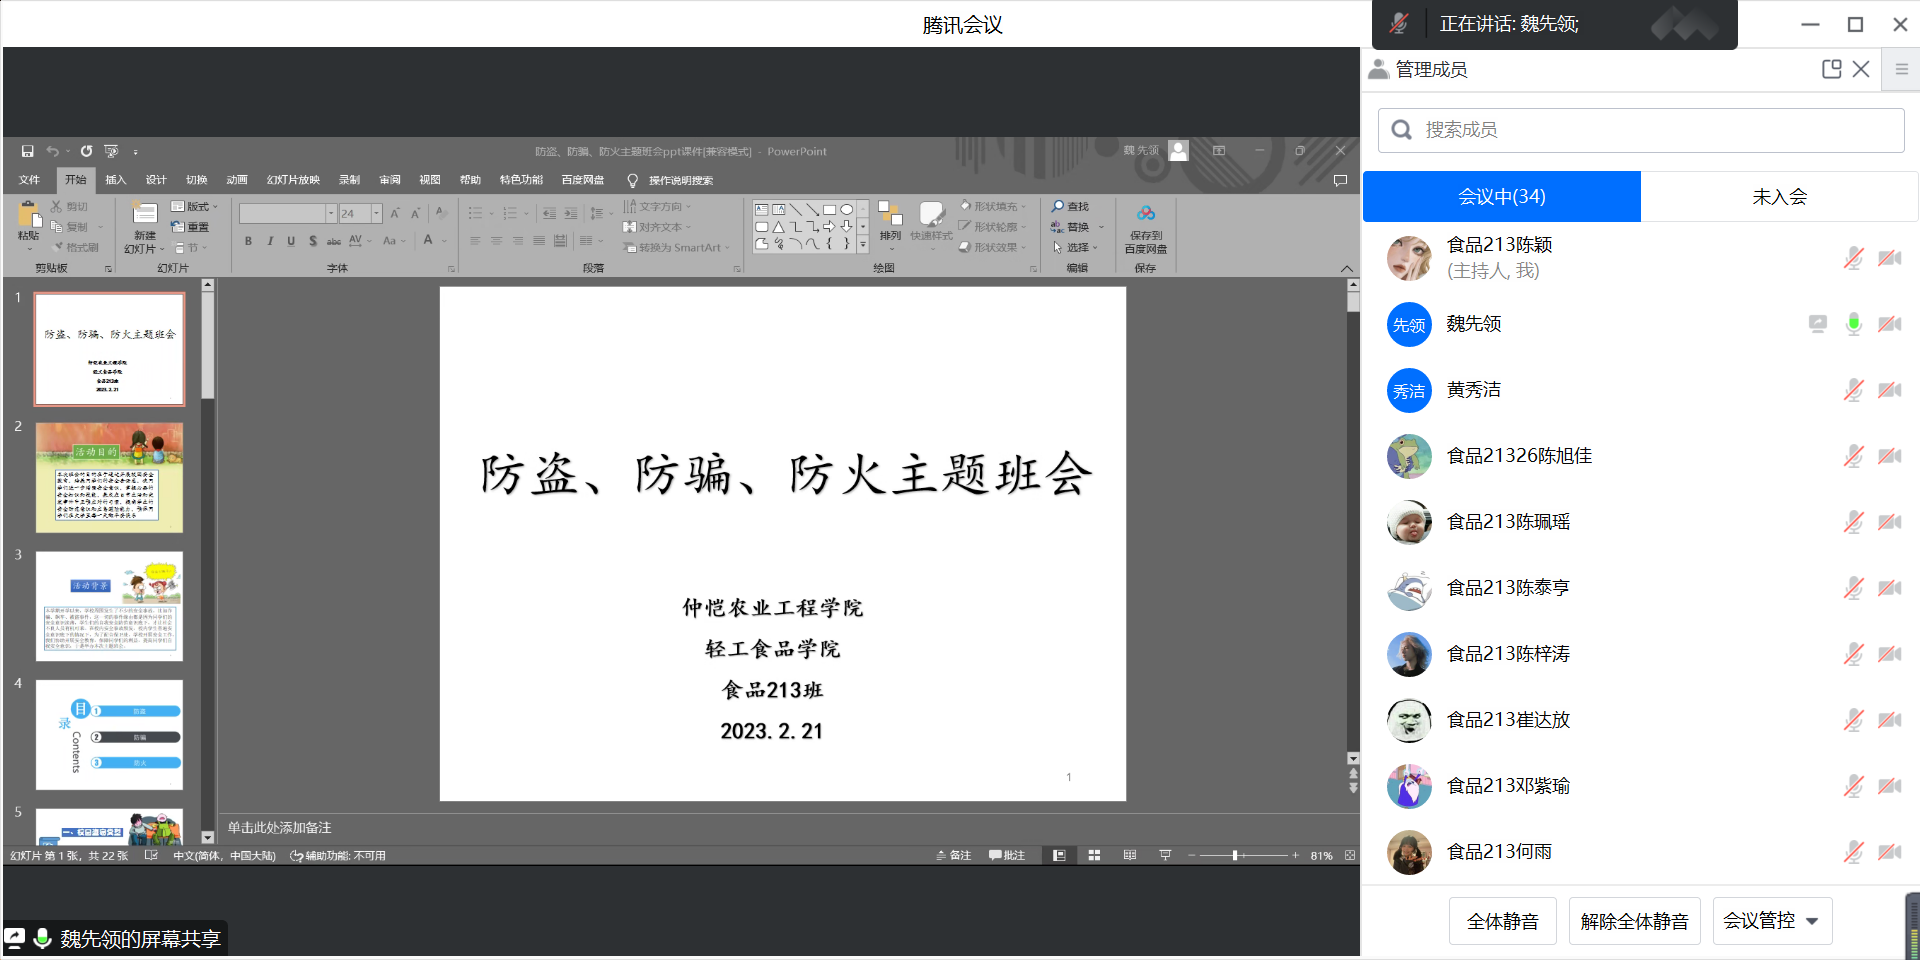Toggle camera for 食品21326陈旭佳
This screenshot has height=960, width=1920.
(x=1889, y=456)
